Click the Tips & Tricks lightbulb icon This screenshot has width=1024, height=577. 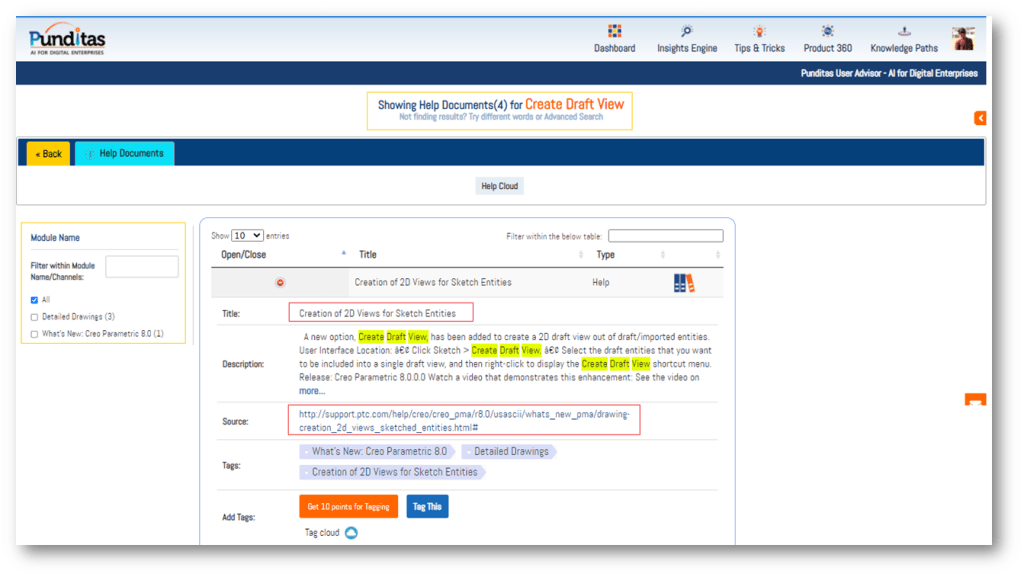(x=759, y=31)
